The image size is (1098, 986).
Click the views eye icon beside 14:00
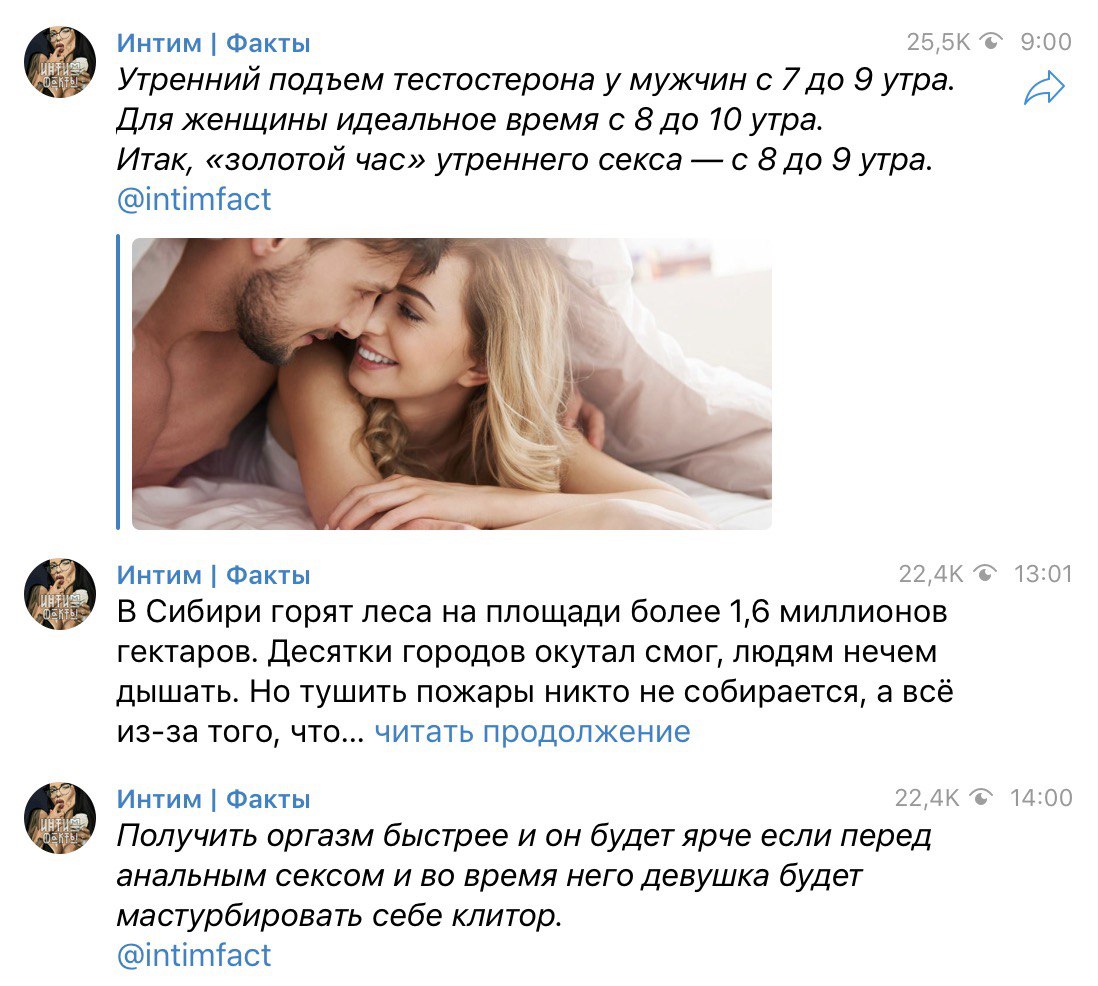click(981, 798)
